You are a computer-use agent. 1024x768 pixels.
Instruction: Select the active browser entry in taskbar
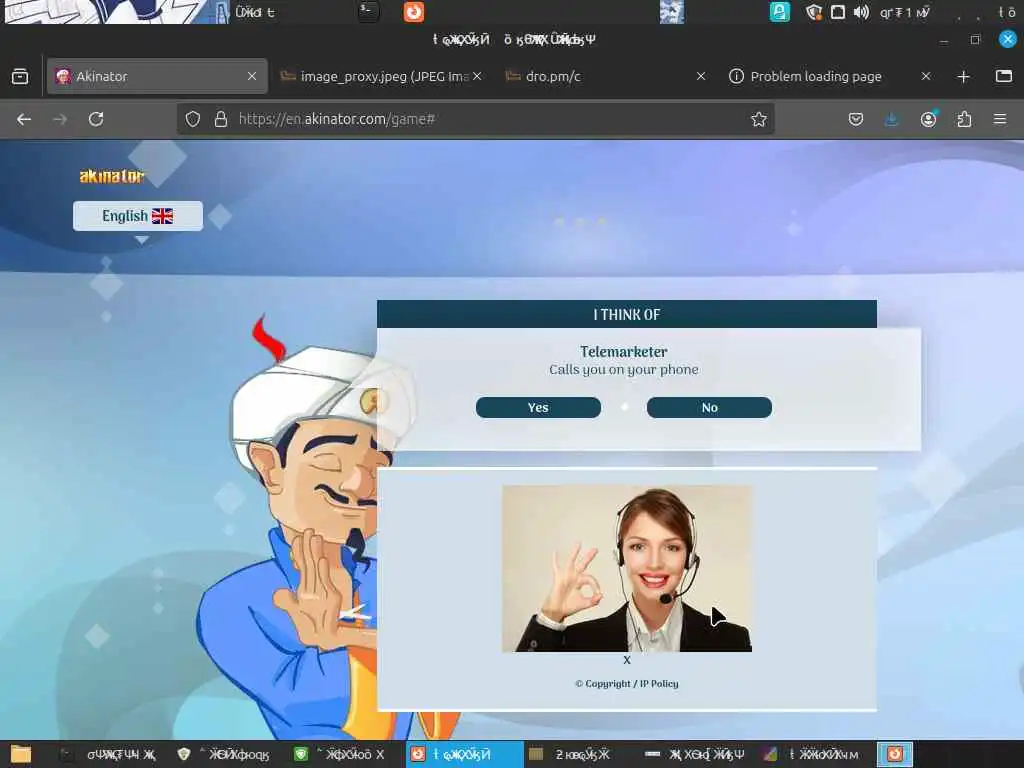(x=464, y=754)
